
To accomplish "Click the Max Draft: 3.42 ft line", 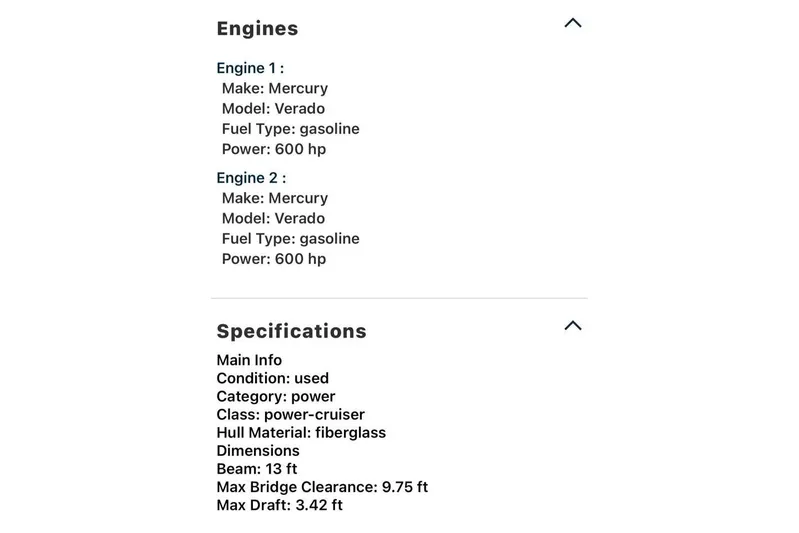I will (279, 505).
